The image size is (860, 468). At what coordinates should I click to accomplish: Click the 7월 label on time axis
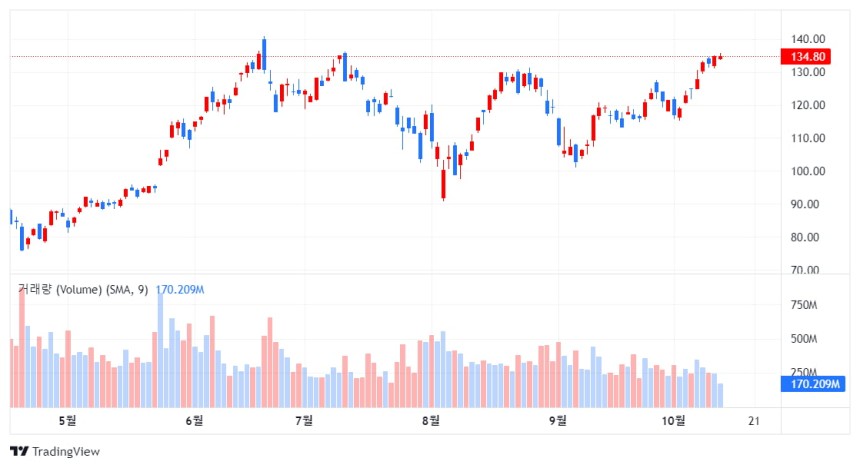pyautogui.click(x=304, y=421)
